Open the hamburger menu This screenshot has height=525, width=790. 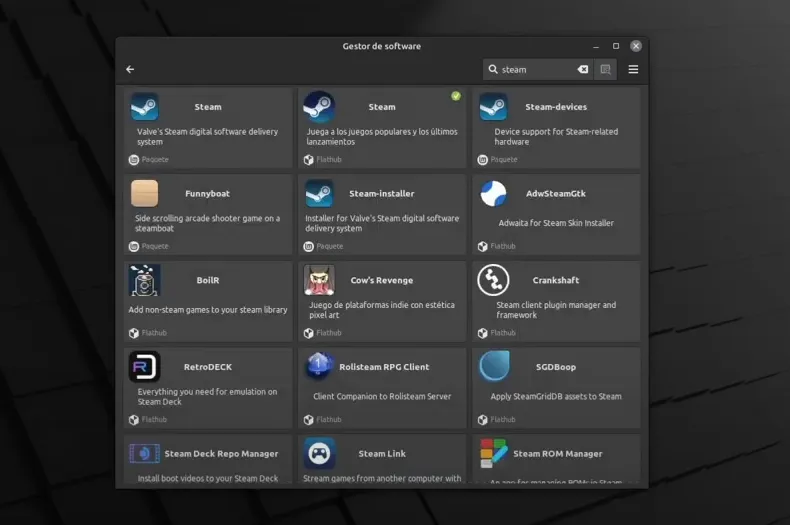(633, 70)
